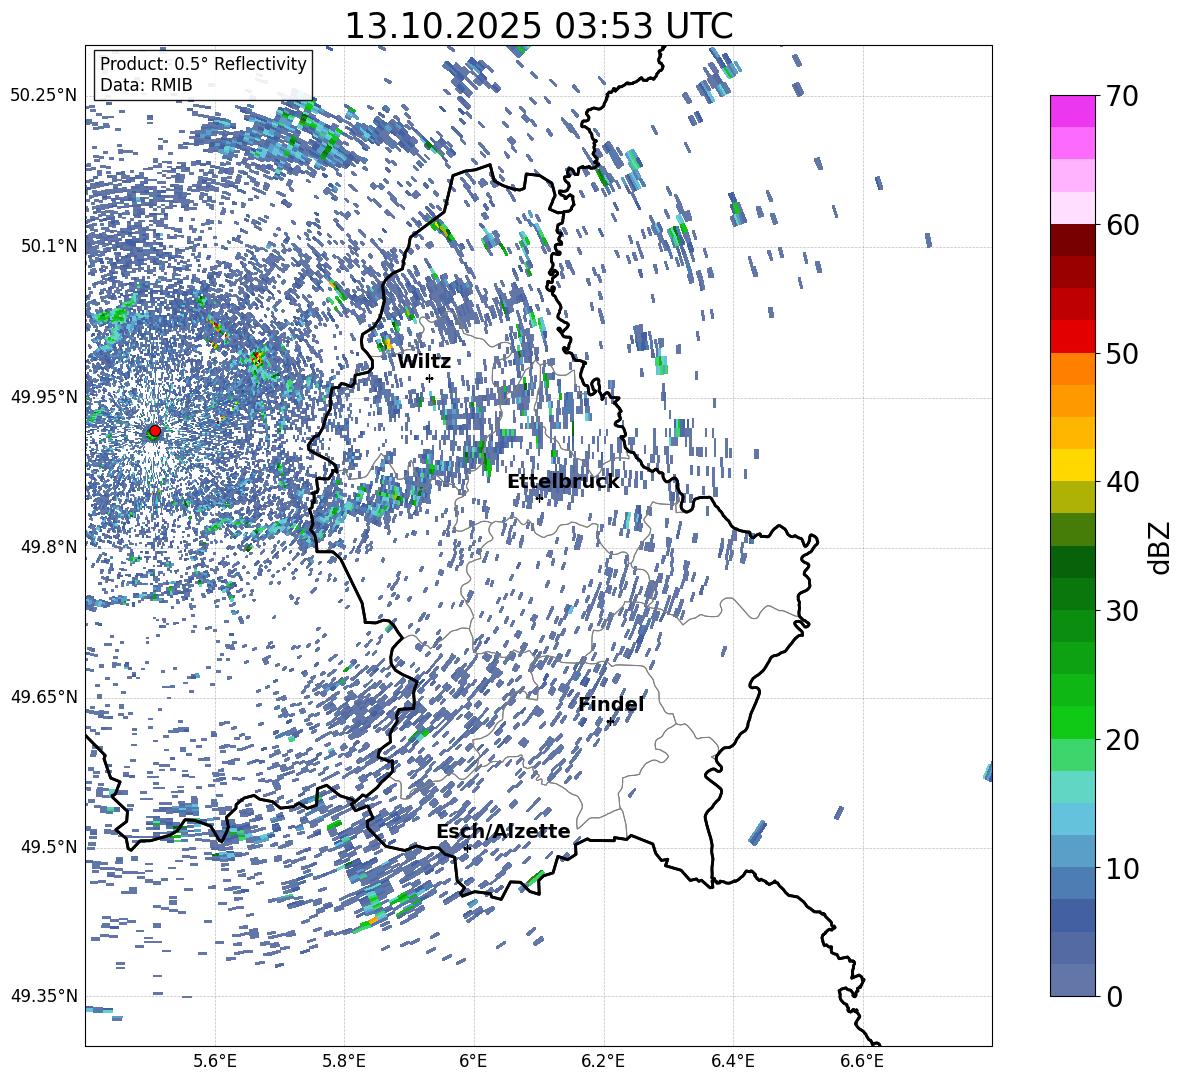
Task: Click the Wiltz city label
Action: coord(424,362)
